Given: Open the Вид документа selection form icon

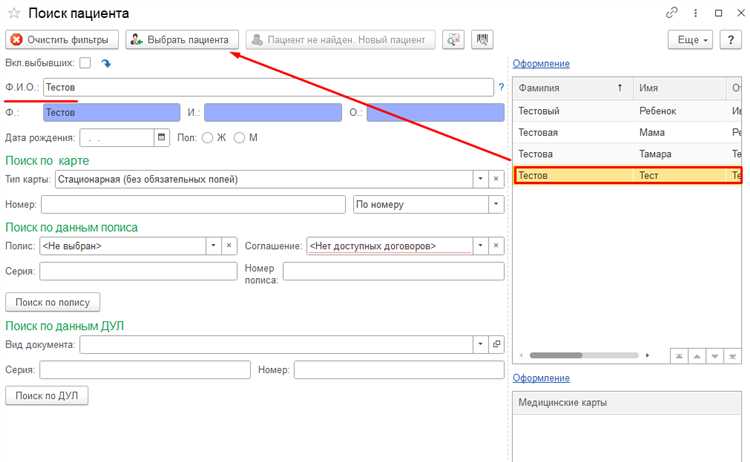Looking at the screenshot, I should [x=496, y=344].
